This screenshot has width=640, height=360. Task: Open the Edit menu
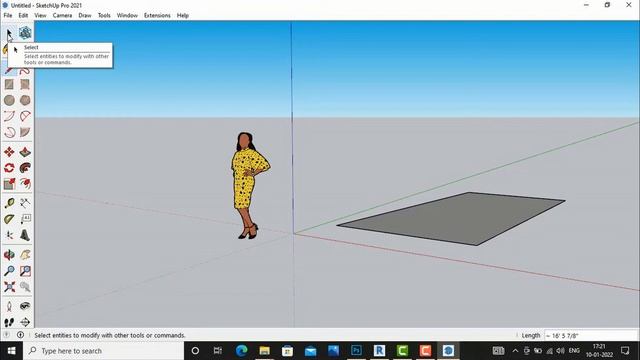pos(23,16)
